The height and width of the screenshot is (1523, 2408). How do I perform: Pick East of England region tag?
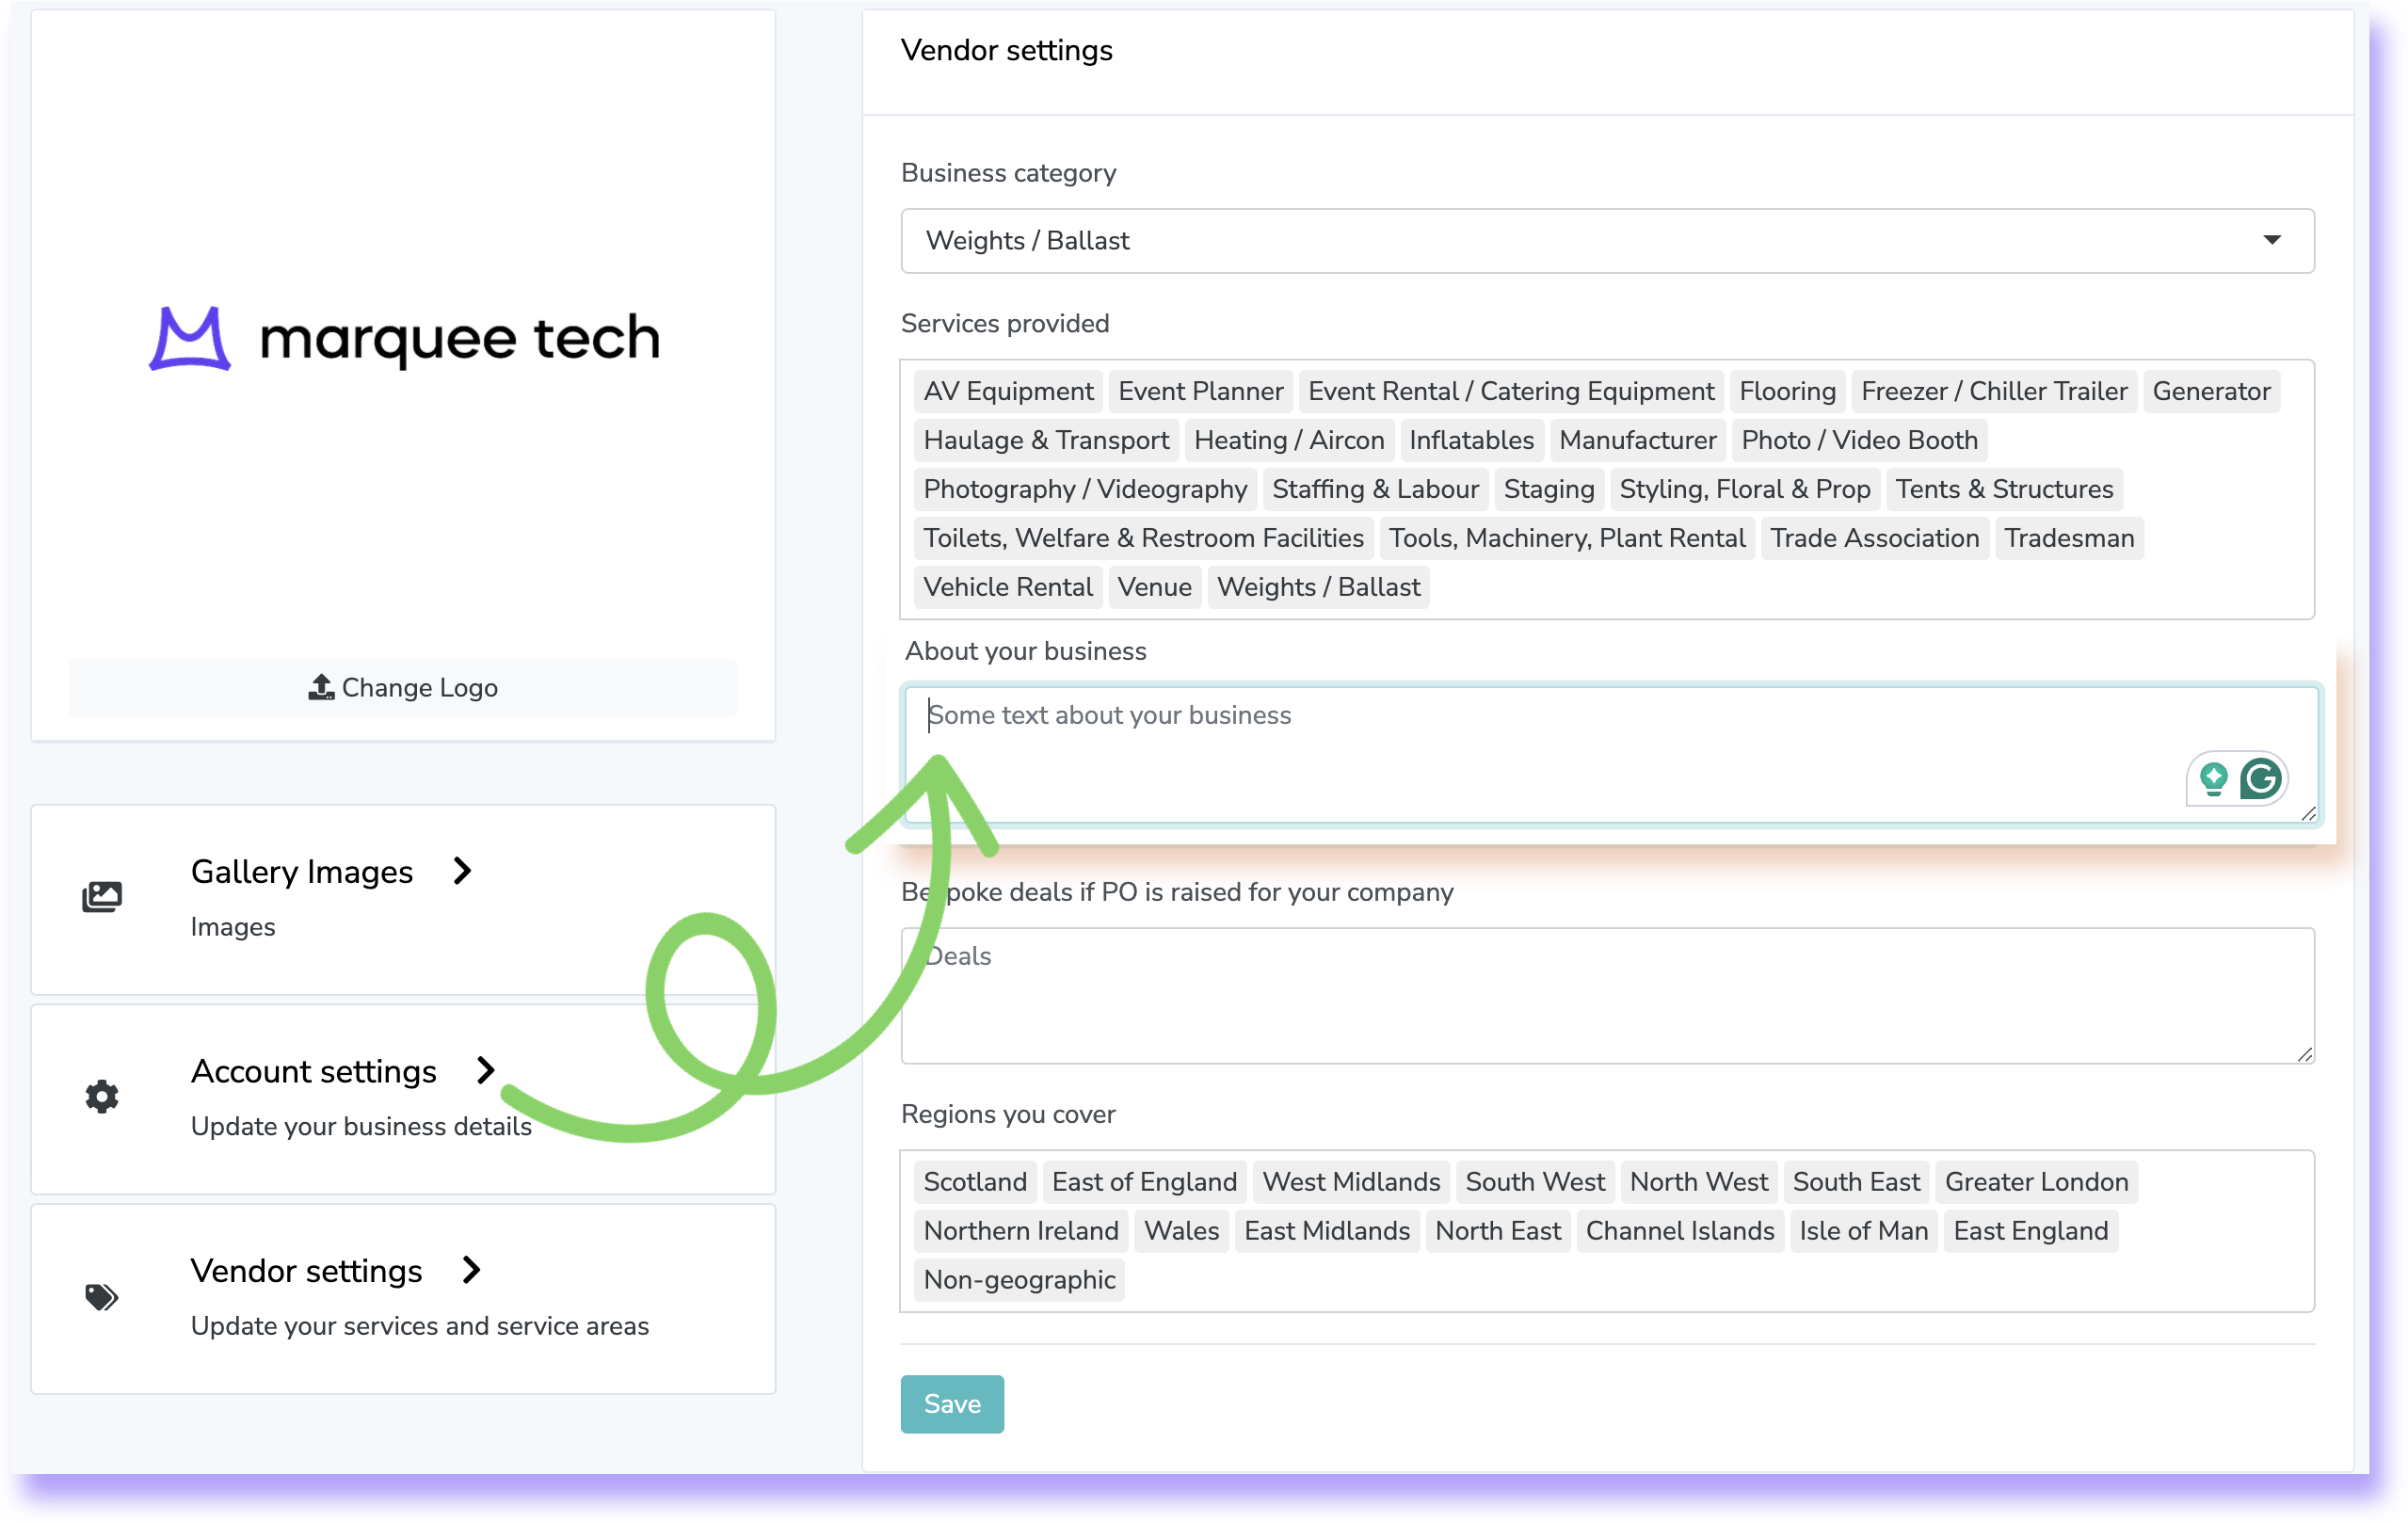click(1144, 1182)
